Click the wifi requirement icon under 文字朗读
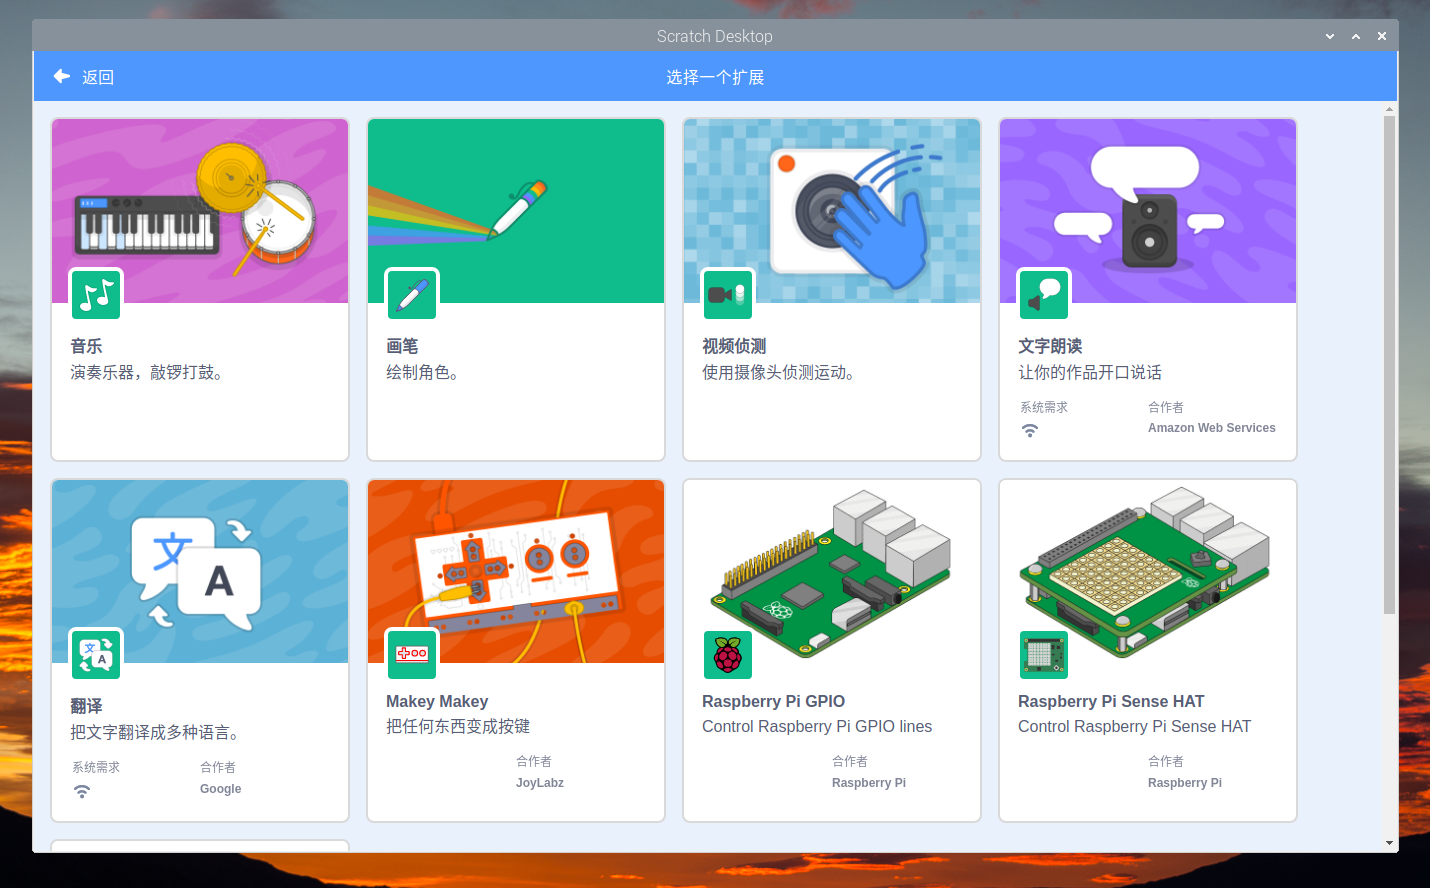 pos(1030,430)
